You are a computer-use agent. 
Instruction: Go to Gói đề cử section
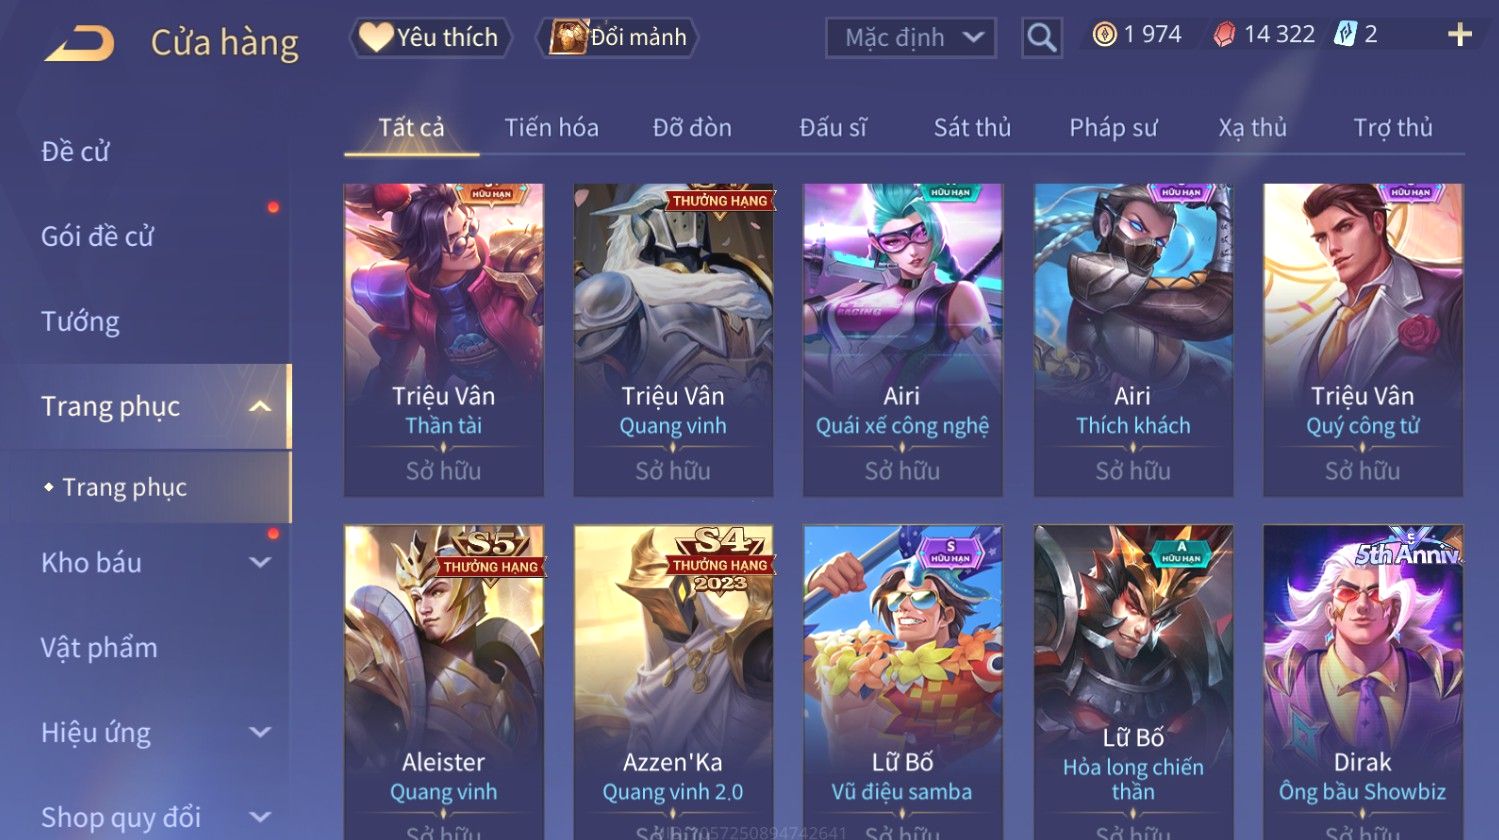tap(97, 237)
